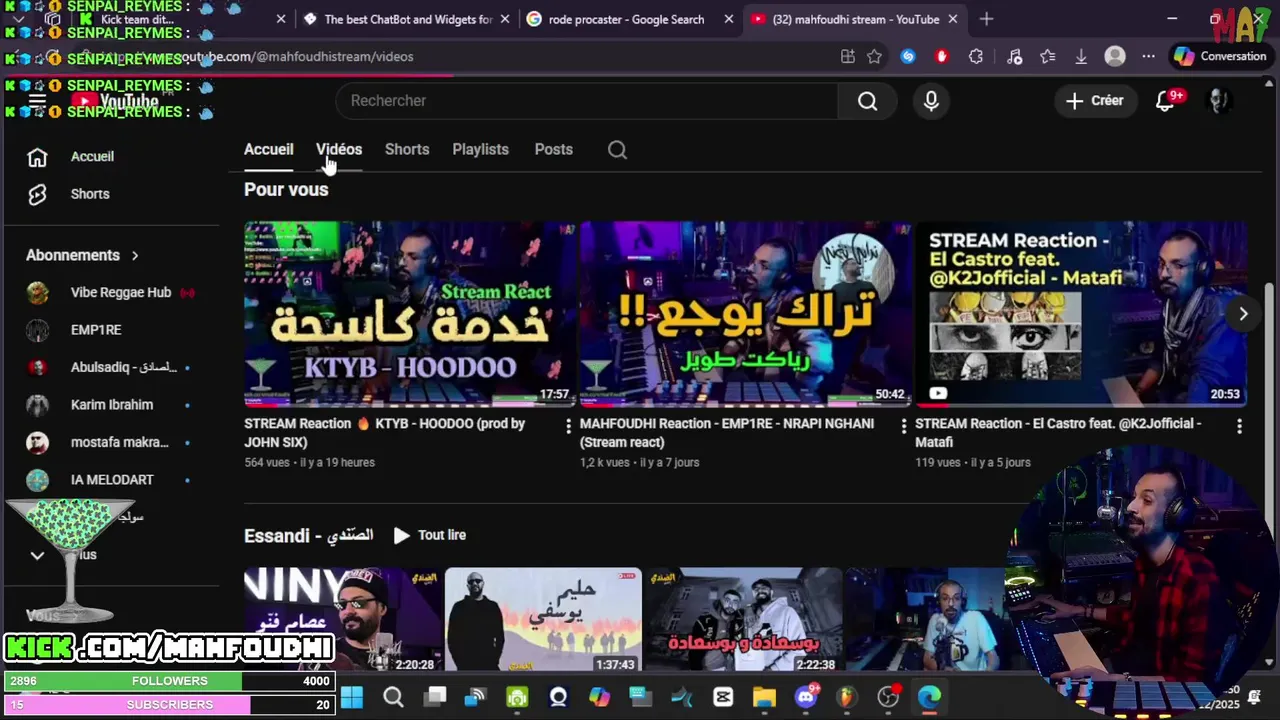Open the Karim Ibrahim subscription
Viewport: 1280px width, 720px height.
(x=110, y=405)
